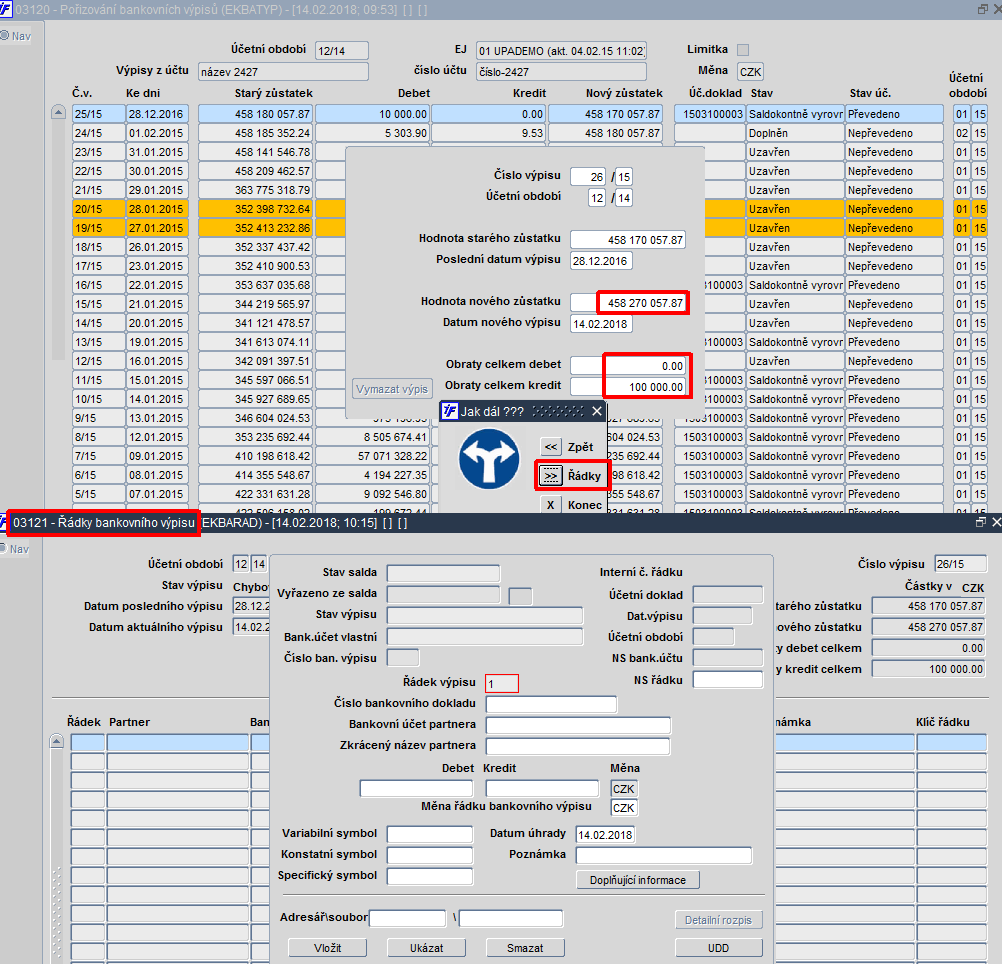1002x964 pixels.
Task: Restore the 03121 Řádky bankovního výpisu window
Action: coord(981,523)
